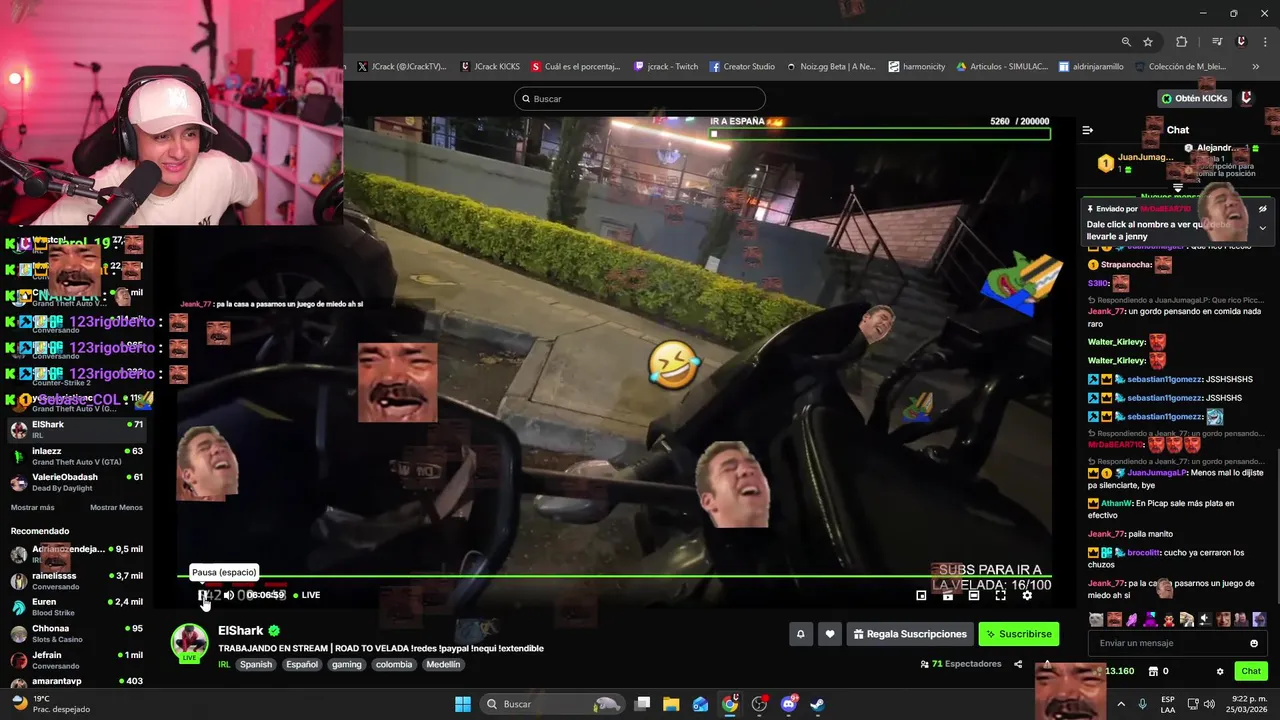Collapse the chat panel arrow icon
Image resolution: width=1280 pixels, height=720 pixels.
tap(1088, 130)
